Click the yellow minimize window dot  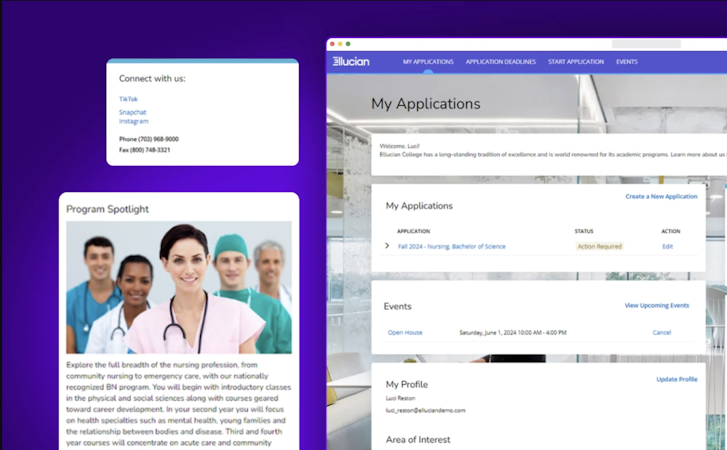[x=340, y=44]
